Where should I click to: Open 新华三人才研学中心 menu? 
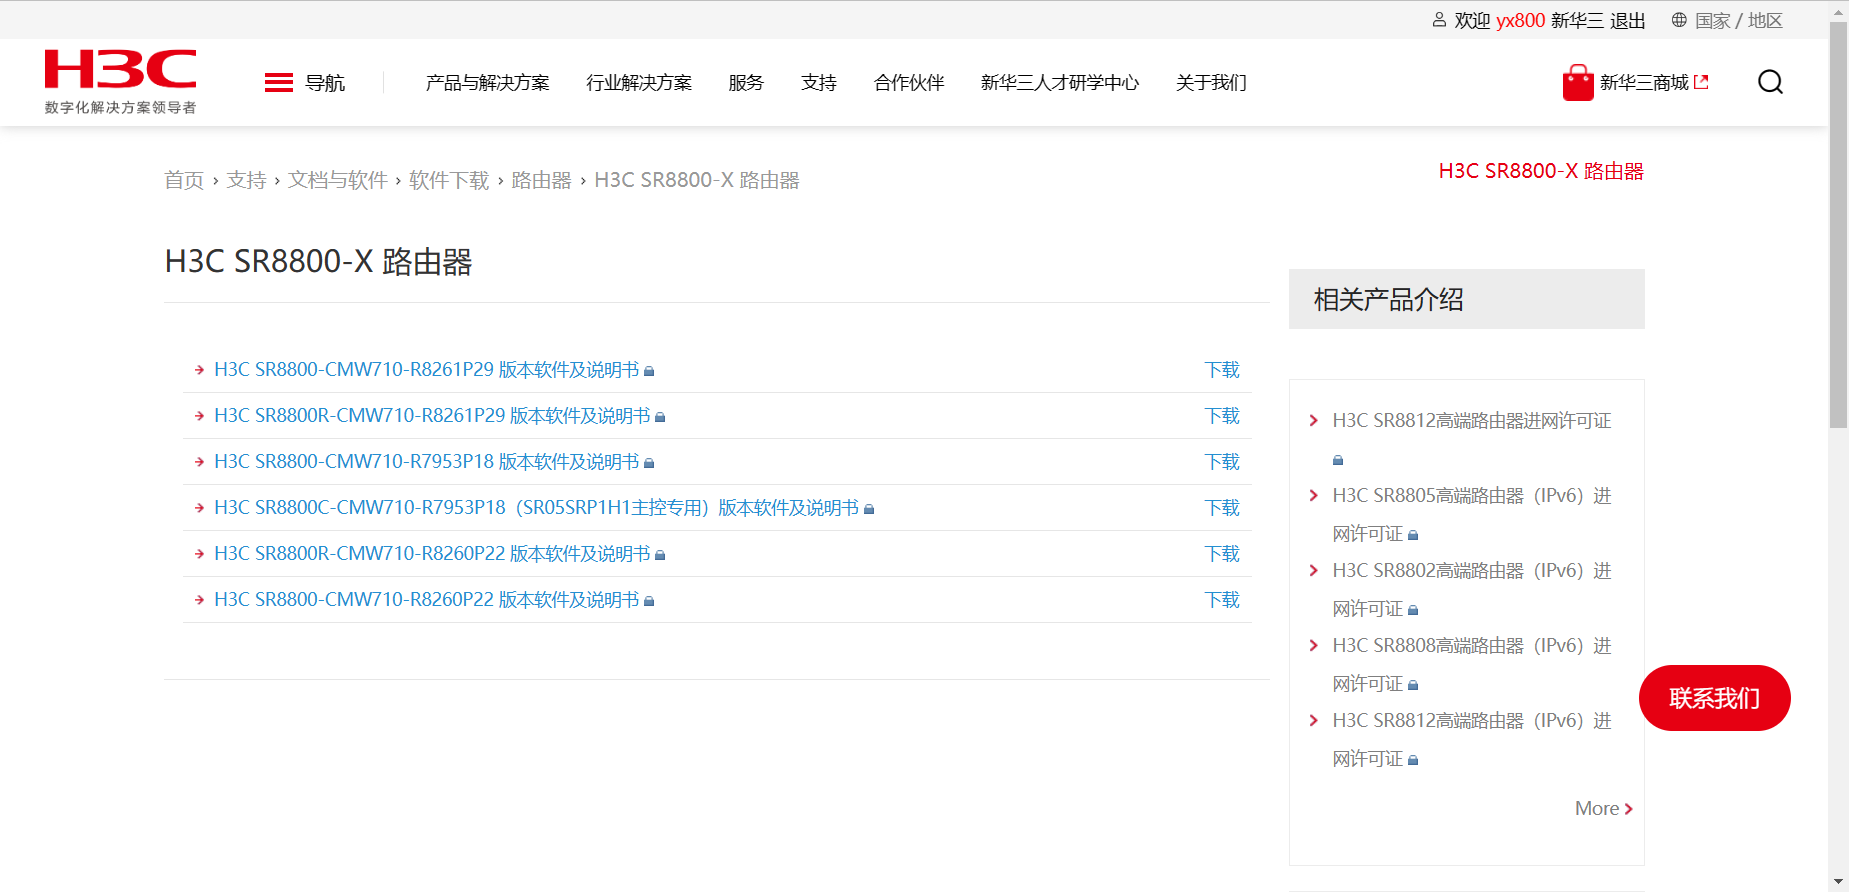(x=1060, y=83)
